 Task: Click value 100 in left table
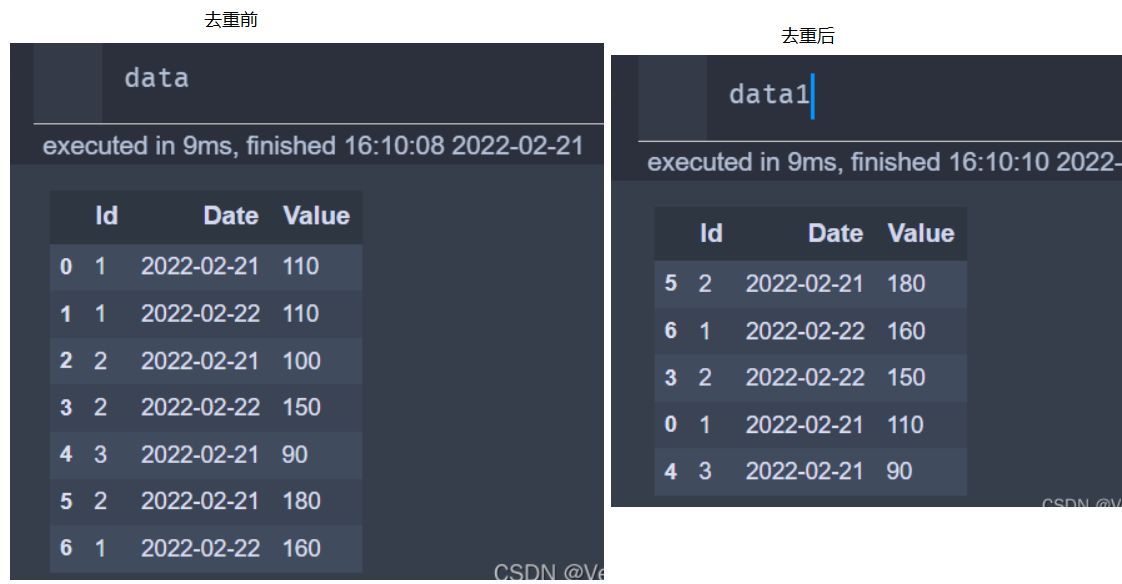(301, 361)
